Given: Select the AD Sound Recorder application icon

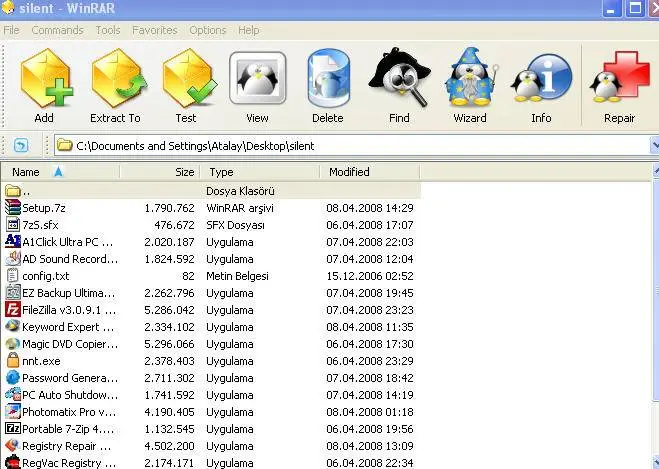Looking at the screenshot, I should pos(13,259).
